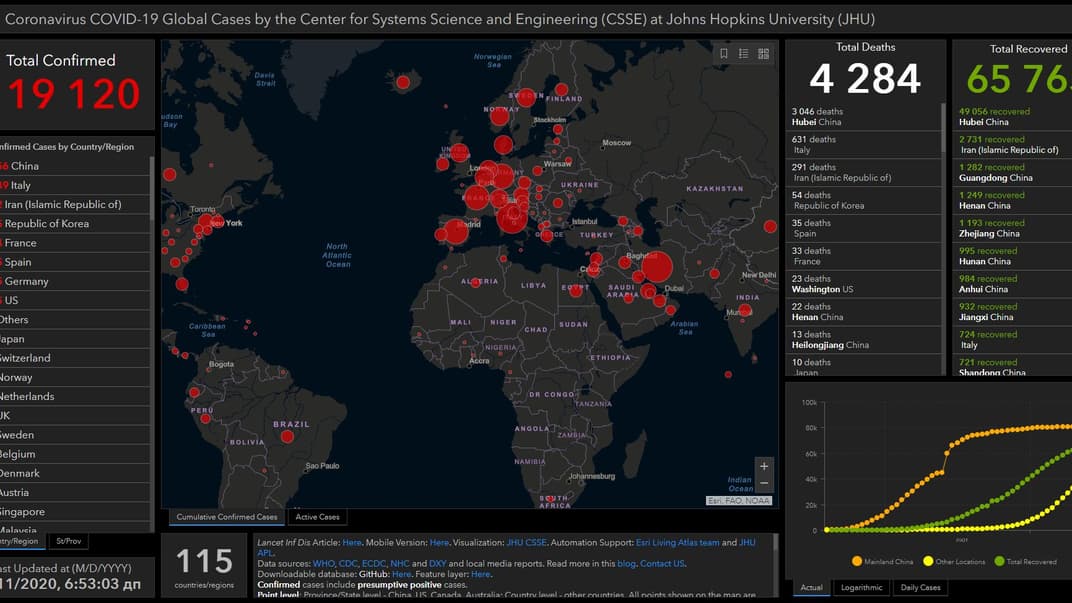Switch to the Active Cases map tab

[317, 517]
